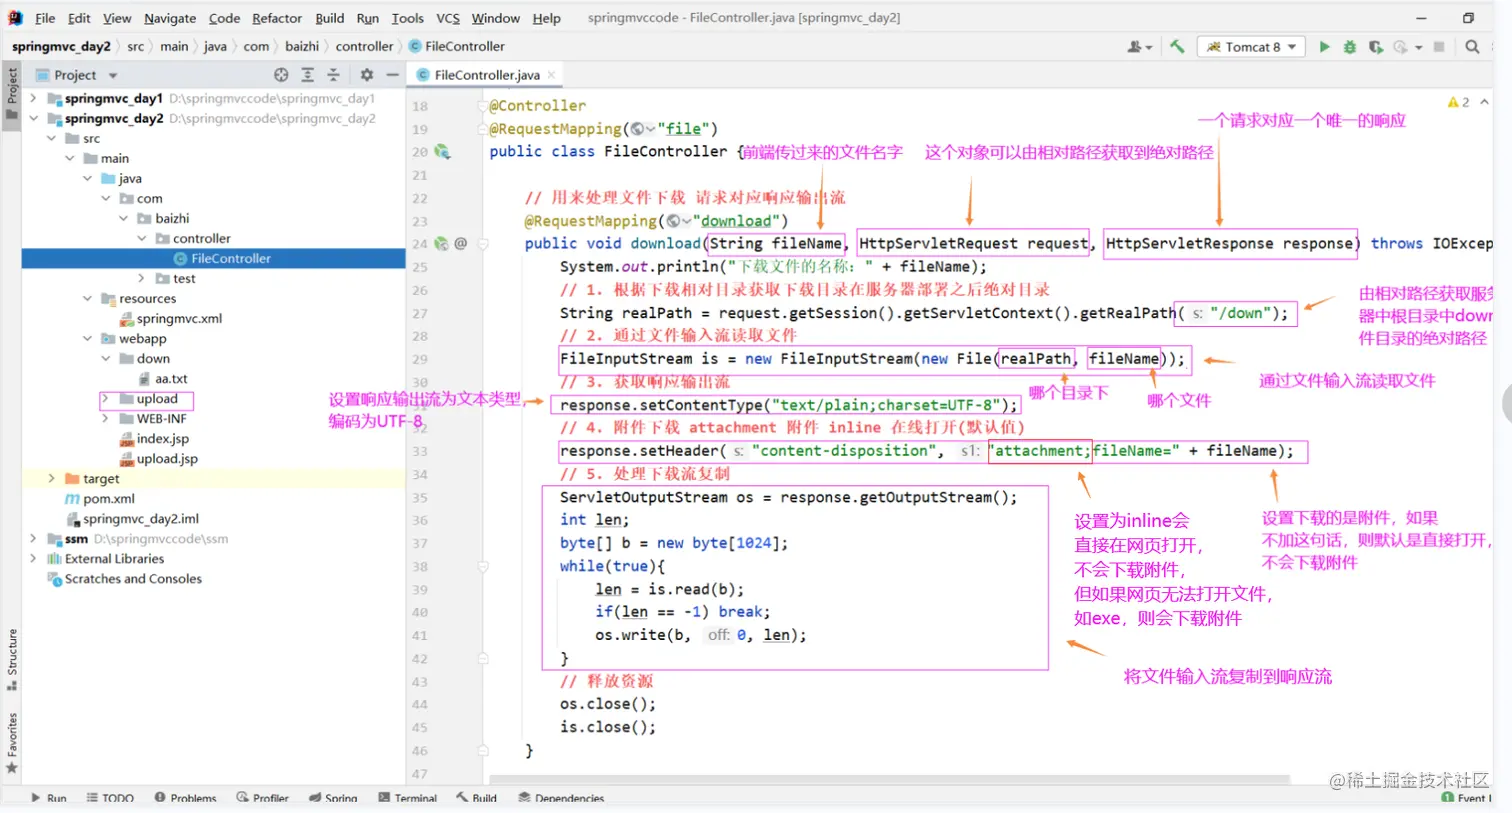Screen dimensions: 1512x813
Task: Collapse all in the Project panel
Action: 333,75
